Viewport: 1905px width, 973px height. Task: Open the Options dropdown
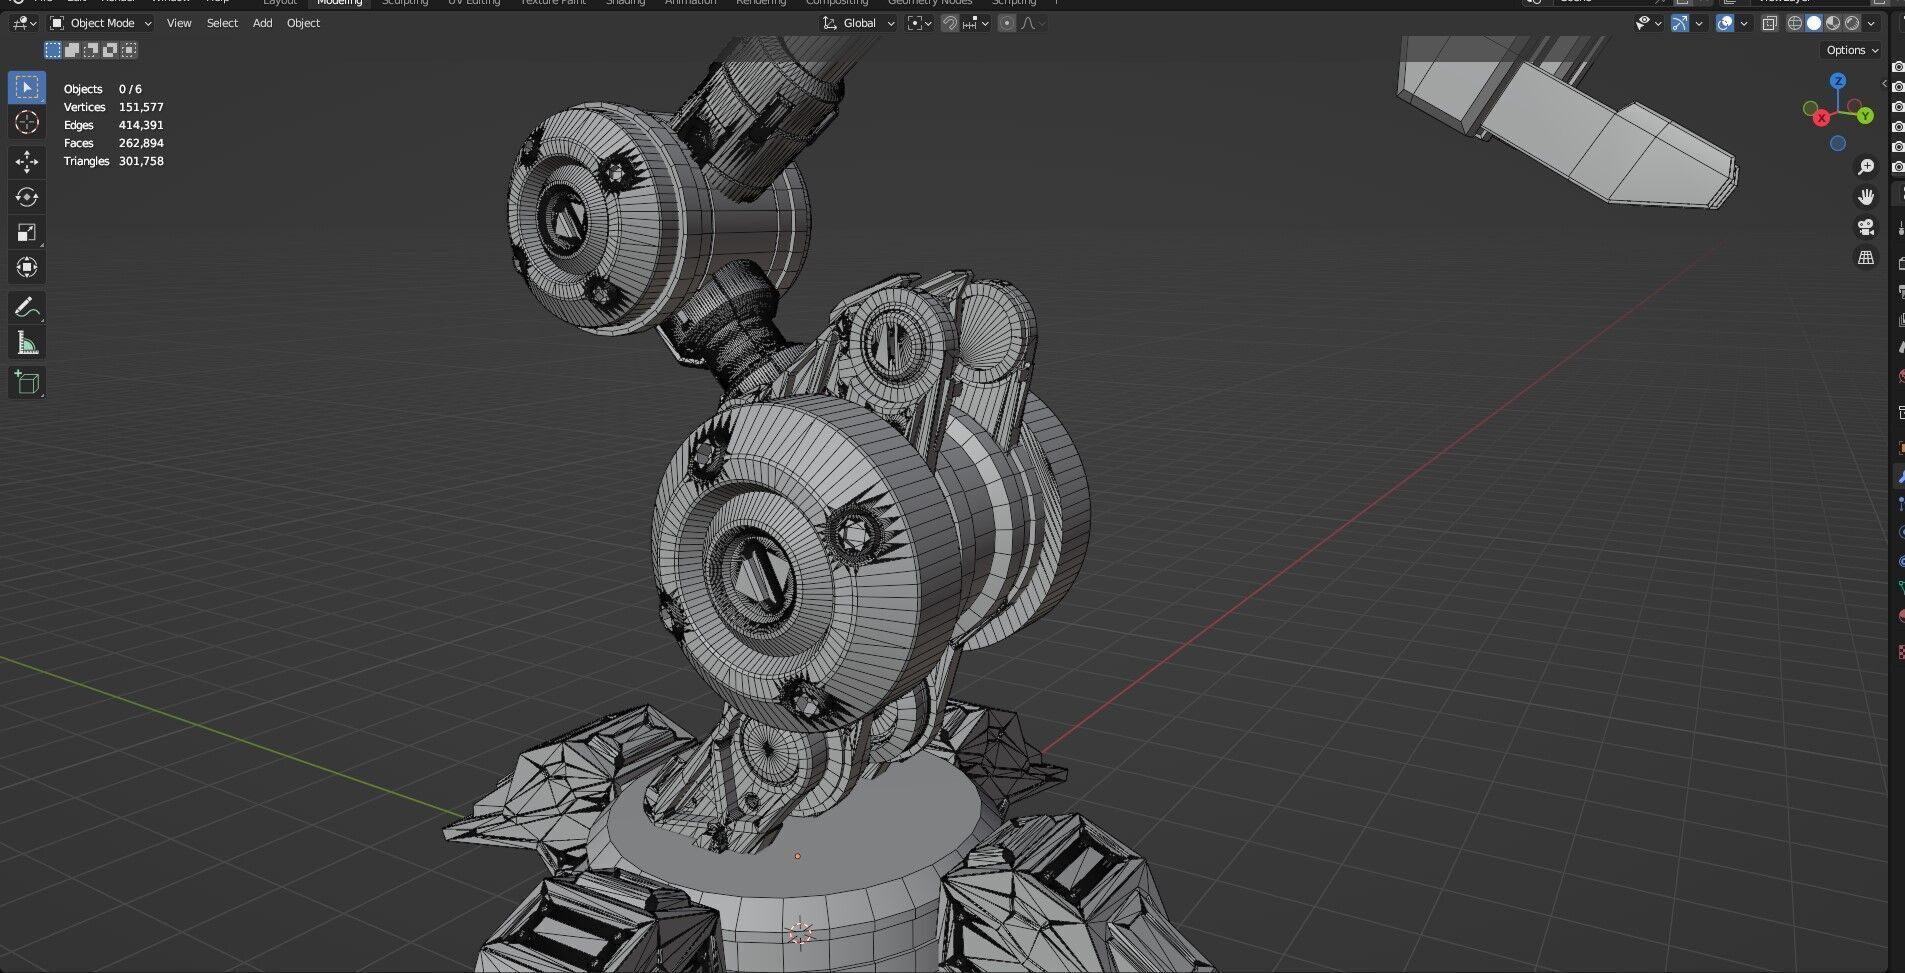(1852, 50)
